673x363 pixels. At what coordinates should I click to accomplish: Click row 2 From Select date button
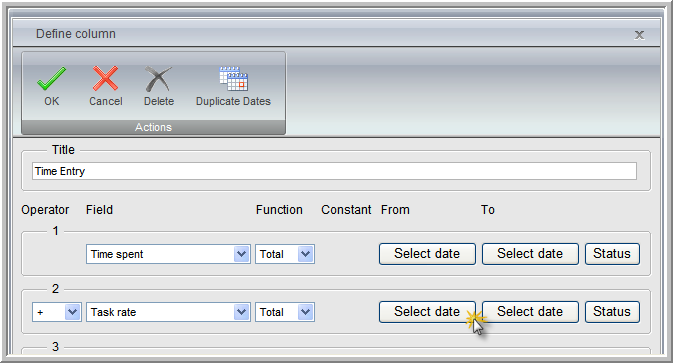click(x=427, y=312)
